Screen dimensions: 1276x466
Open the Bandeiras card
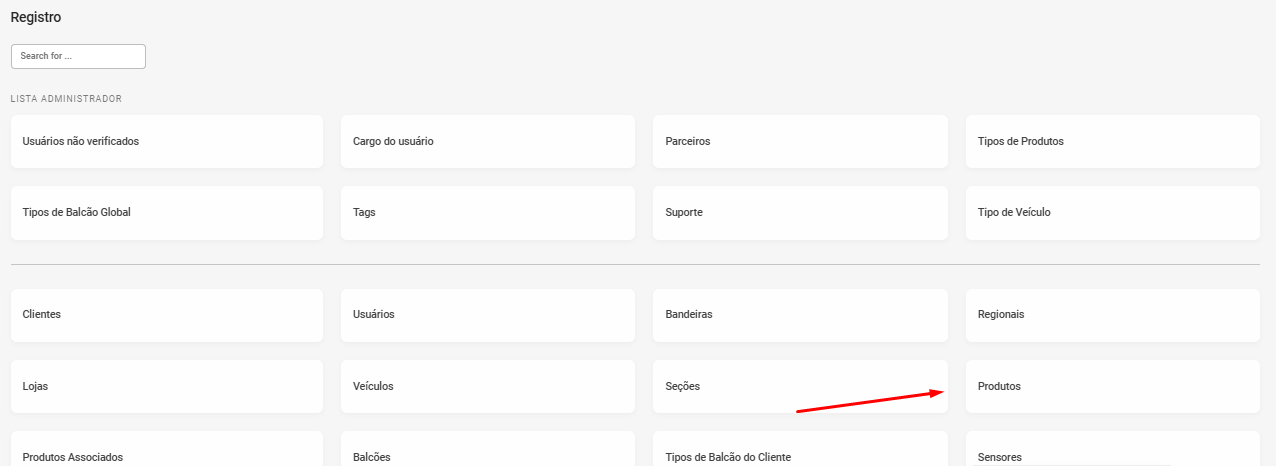click(799, 314)
